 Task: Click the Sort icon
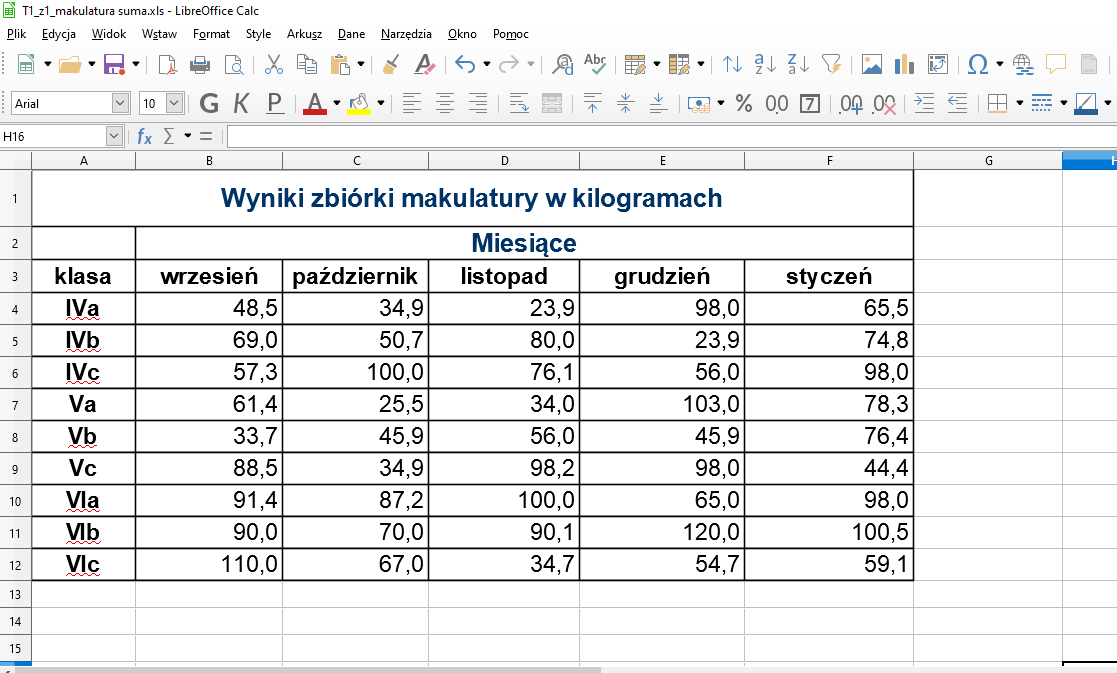[732, 65]
